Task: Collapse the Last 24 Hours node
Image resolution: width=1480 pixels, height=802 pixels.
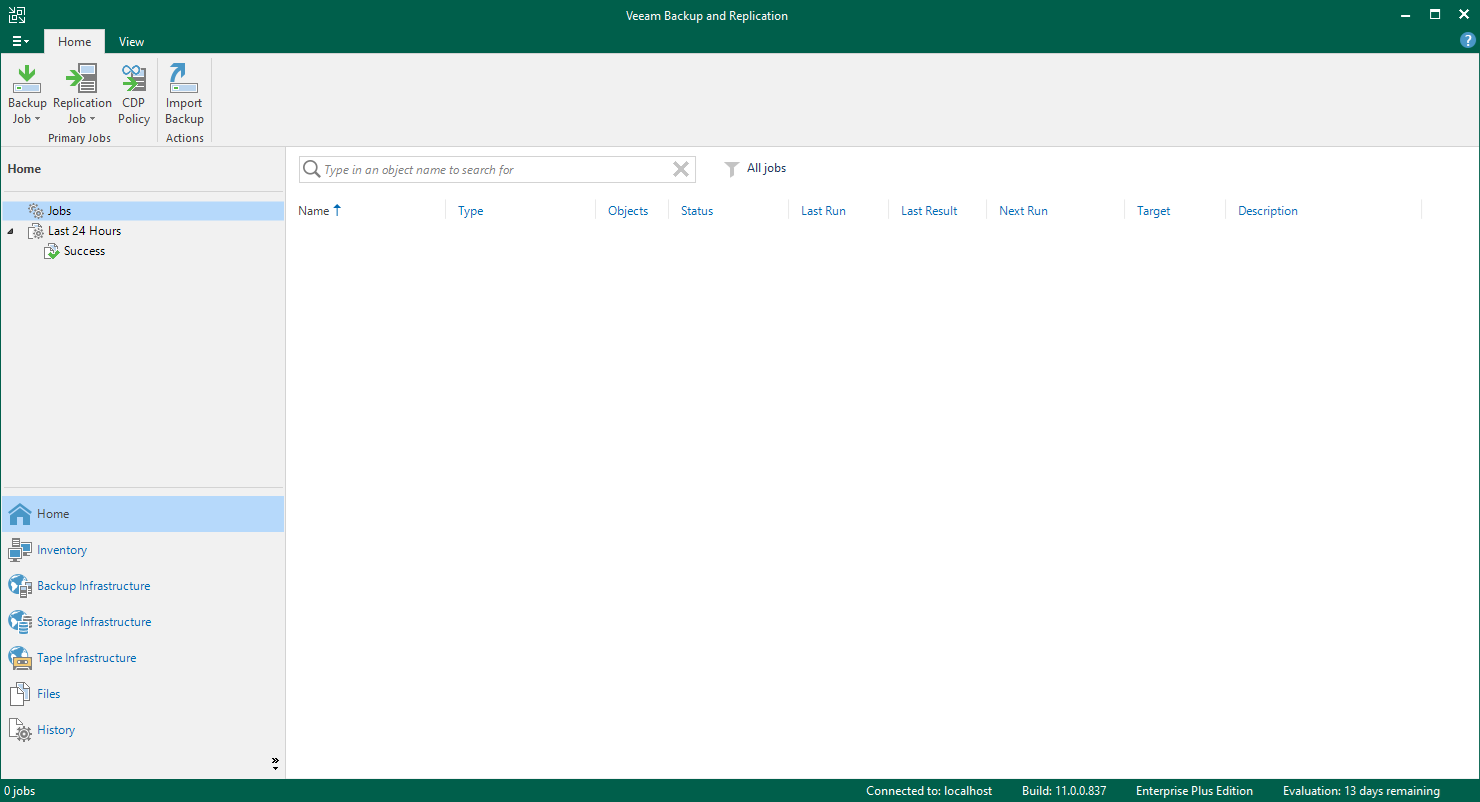Action: (11, 231)
